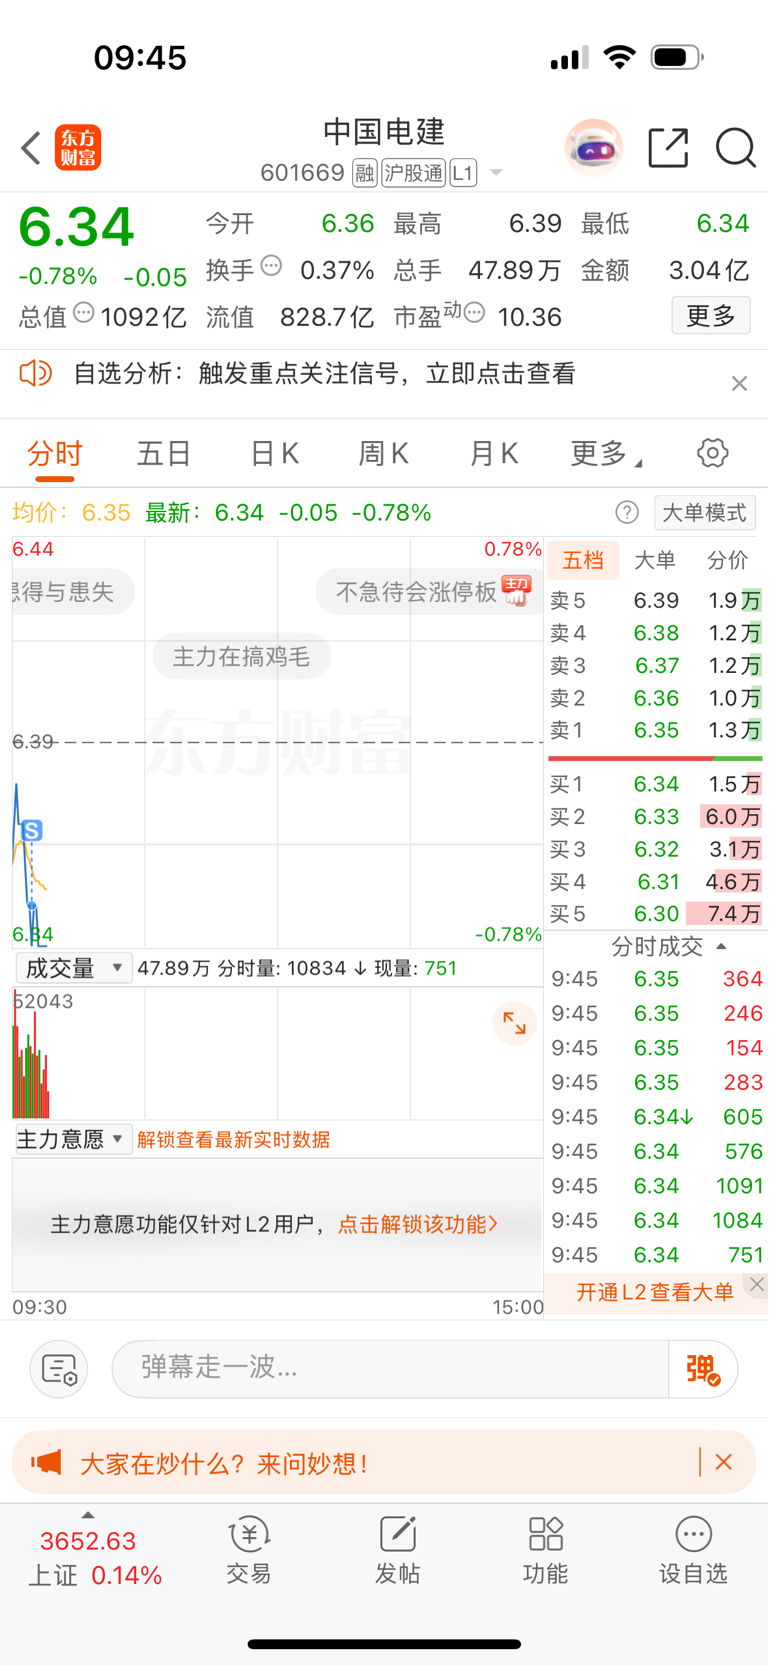Toggle 大单模式
Screen dimensions: 769x1665
point(705,513)
